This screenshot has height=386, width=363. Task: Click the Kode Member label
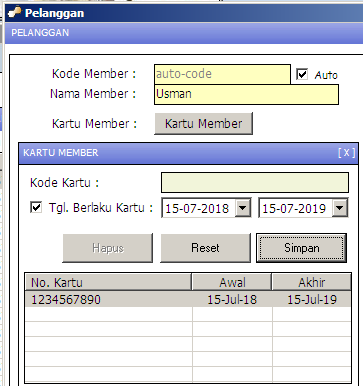tap(94, 74)
